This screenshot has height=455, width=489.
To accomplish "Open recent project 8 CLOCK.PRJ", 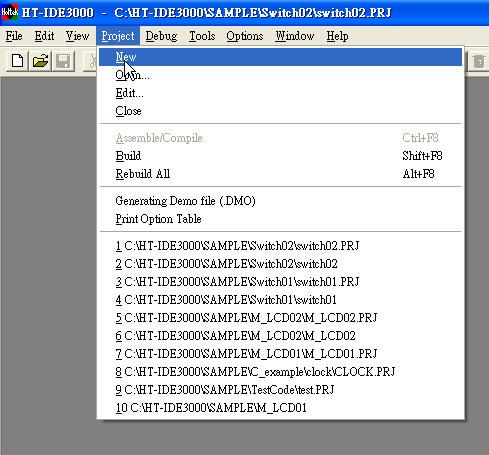I will [280, 372].
